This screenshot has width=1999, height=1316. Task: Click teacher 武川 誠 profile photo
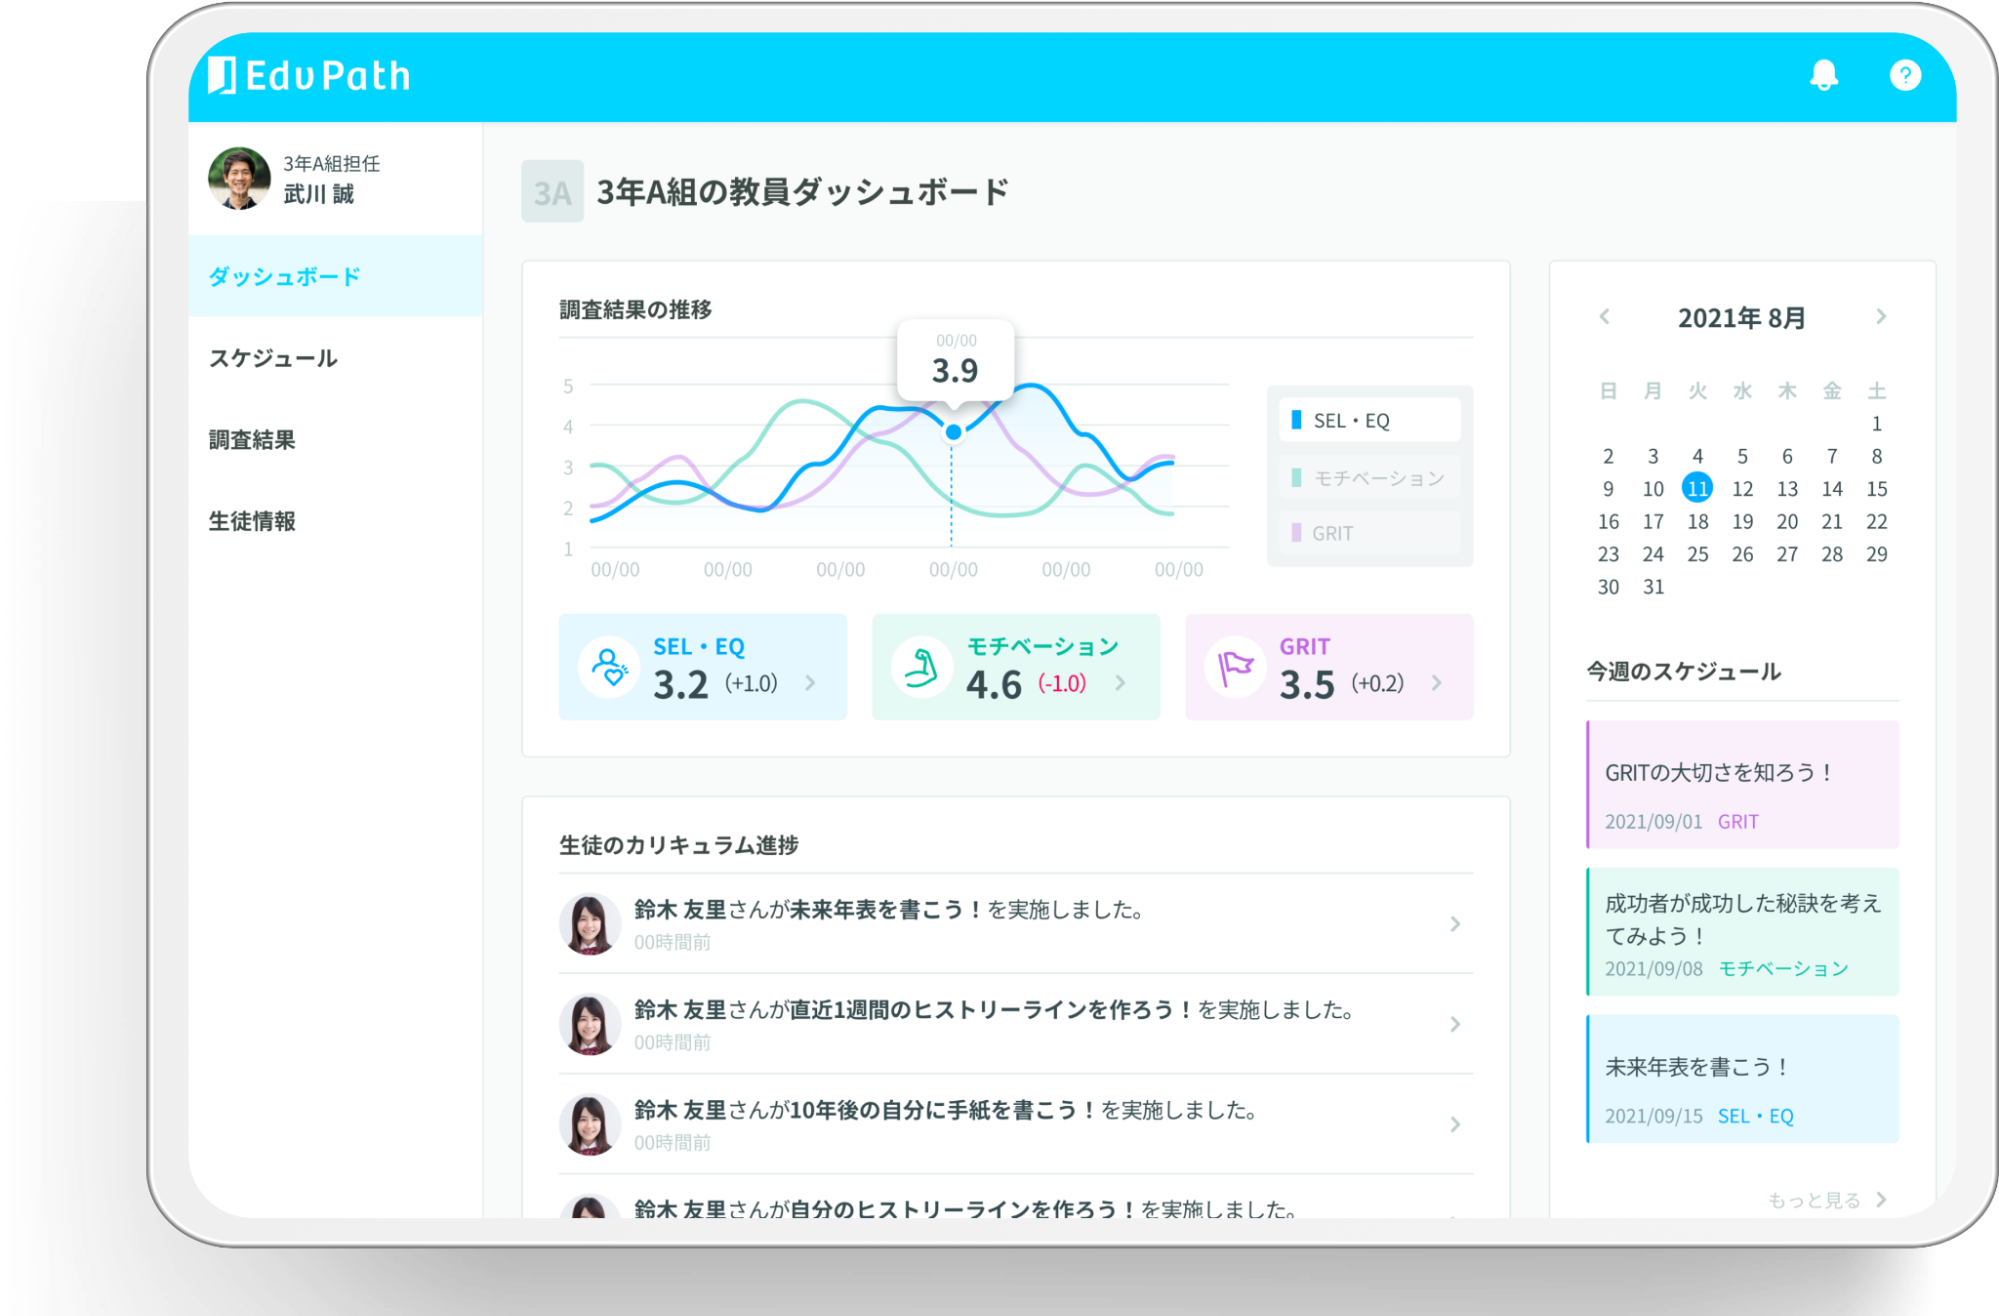coord(239,178)
